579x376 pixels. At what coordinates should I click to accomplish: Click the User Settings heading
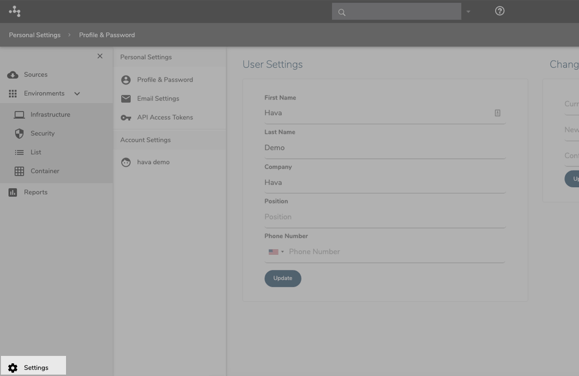tap(273, 64)
